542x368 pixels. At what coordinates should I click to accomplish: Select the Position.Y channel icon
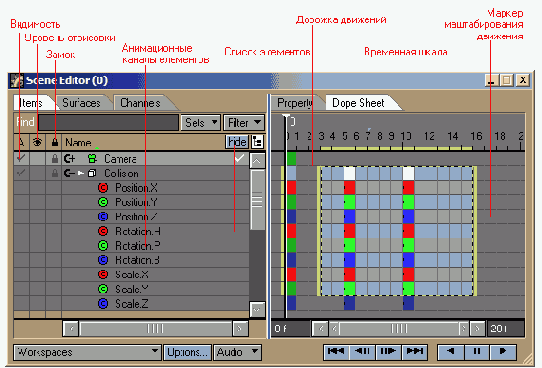click(x=103, y=202)
